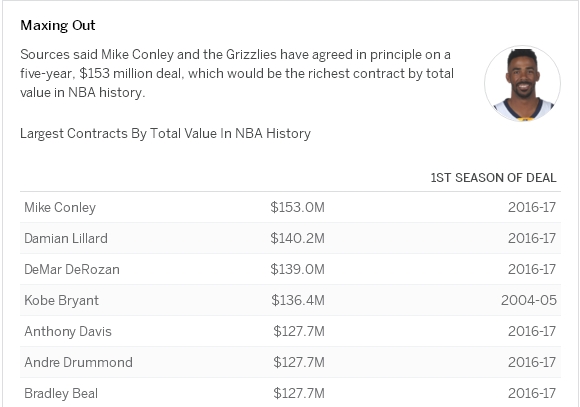Click the $153.0M contract value

tap(297, 207)
